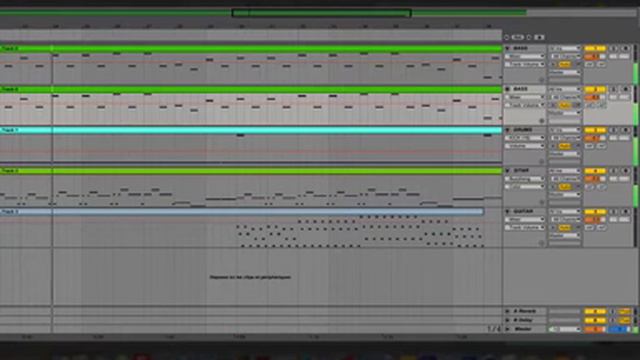640x360 pixels.
Task: Click Post button on B Delay return
Action: click(624, 320)
